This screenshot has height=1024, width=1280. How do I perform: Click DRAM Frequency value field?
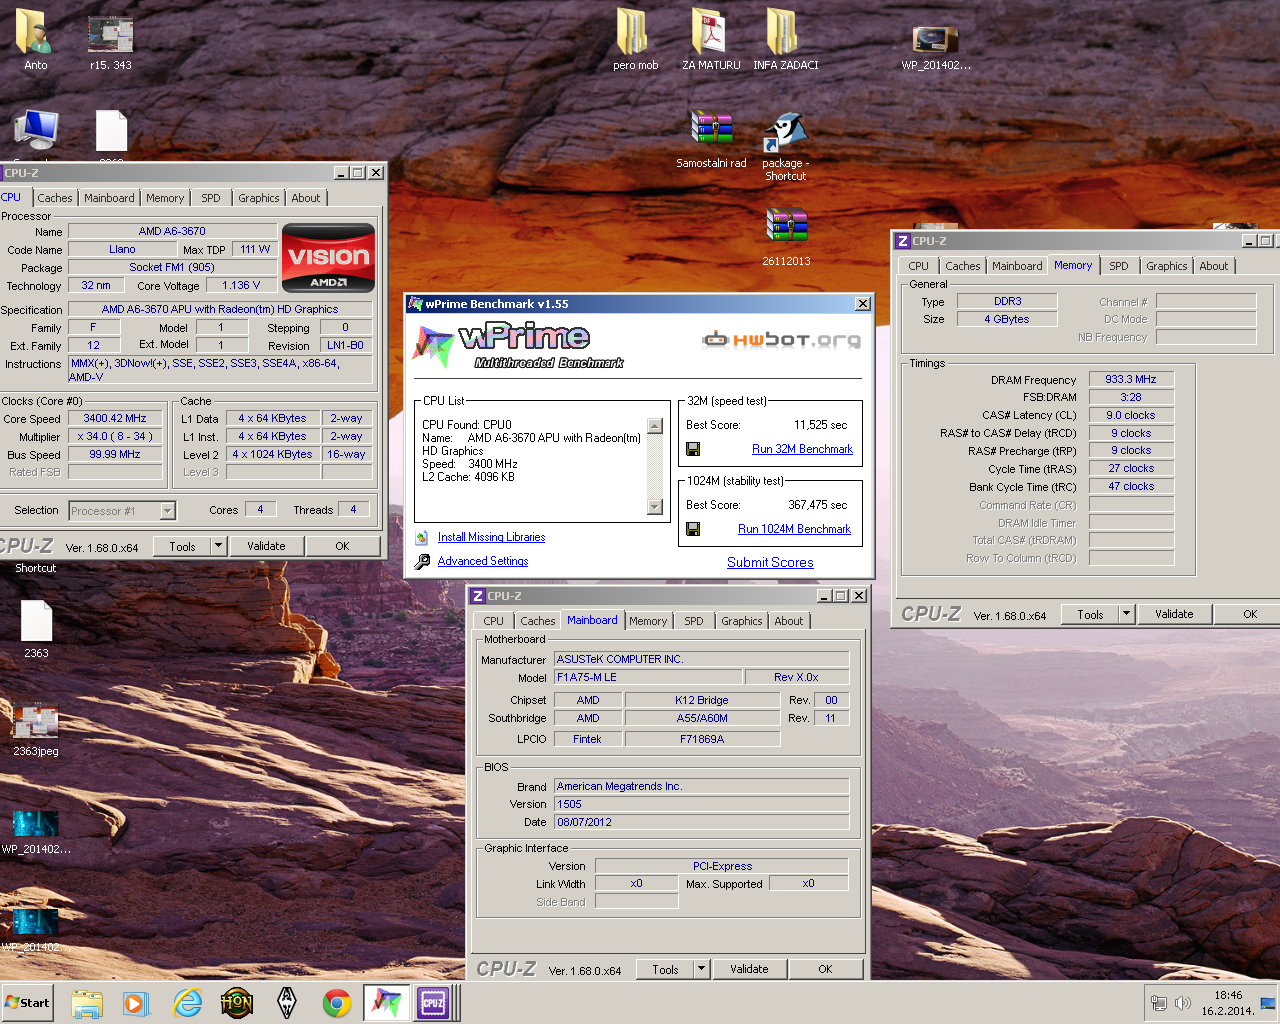1131,379
